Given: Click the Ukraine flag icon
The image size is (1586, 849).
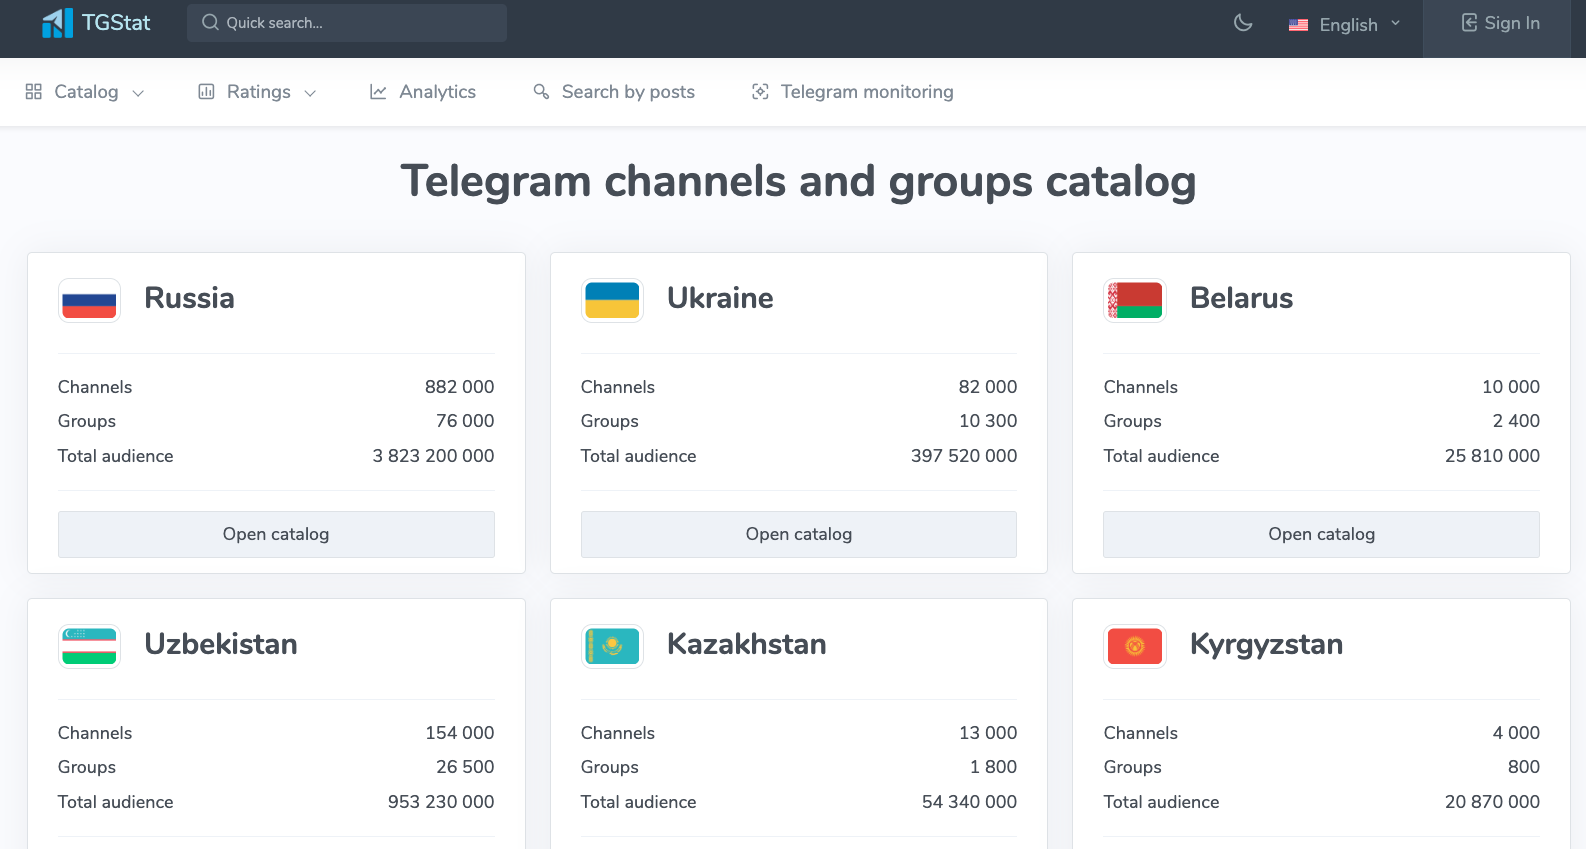Looking at the screenshot, I should pyautogui.click(x=612, y=300).
